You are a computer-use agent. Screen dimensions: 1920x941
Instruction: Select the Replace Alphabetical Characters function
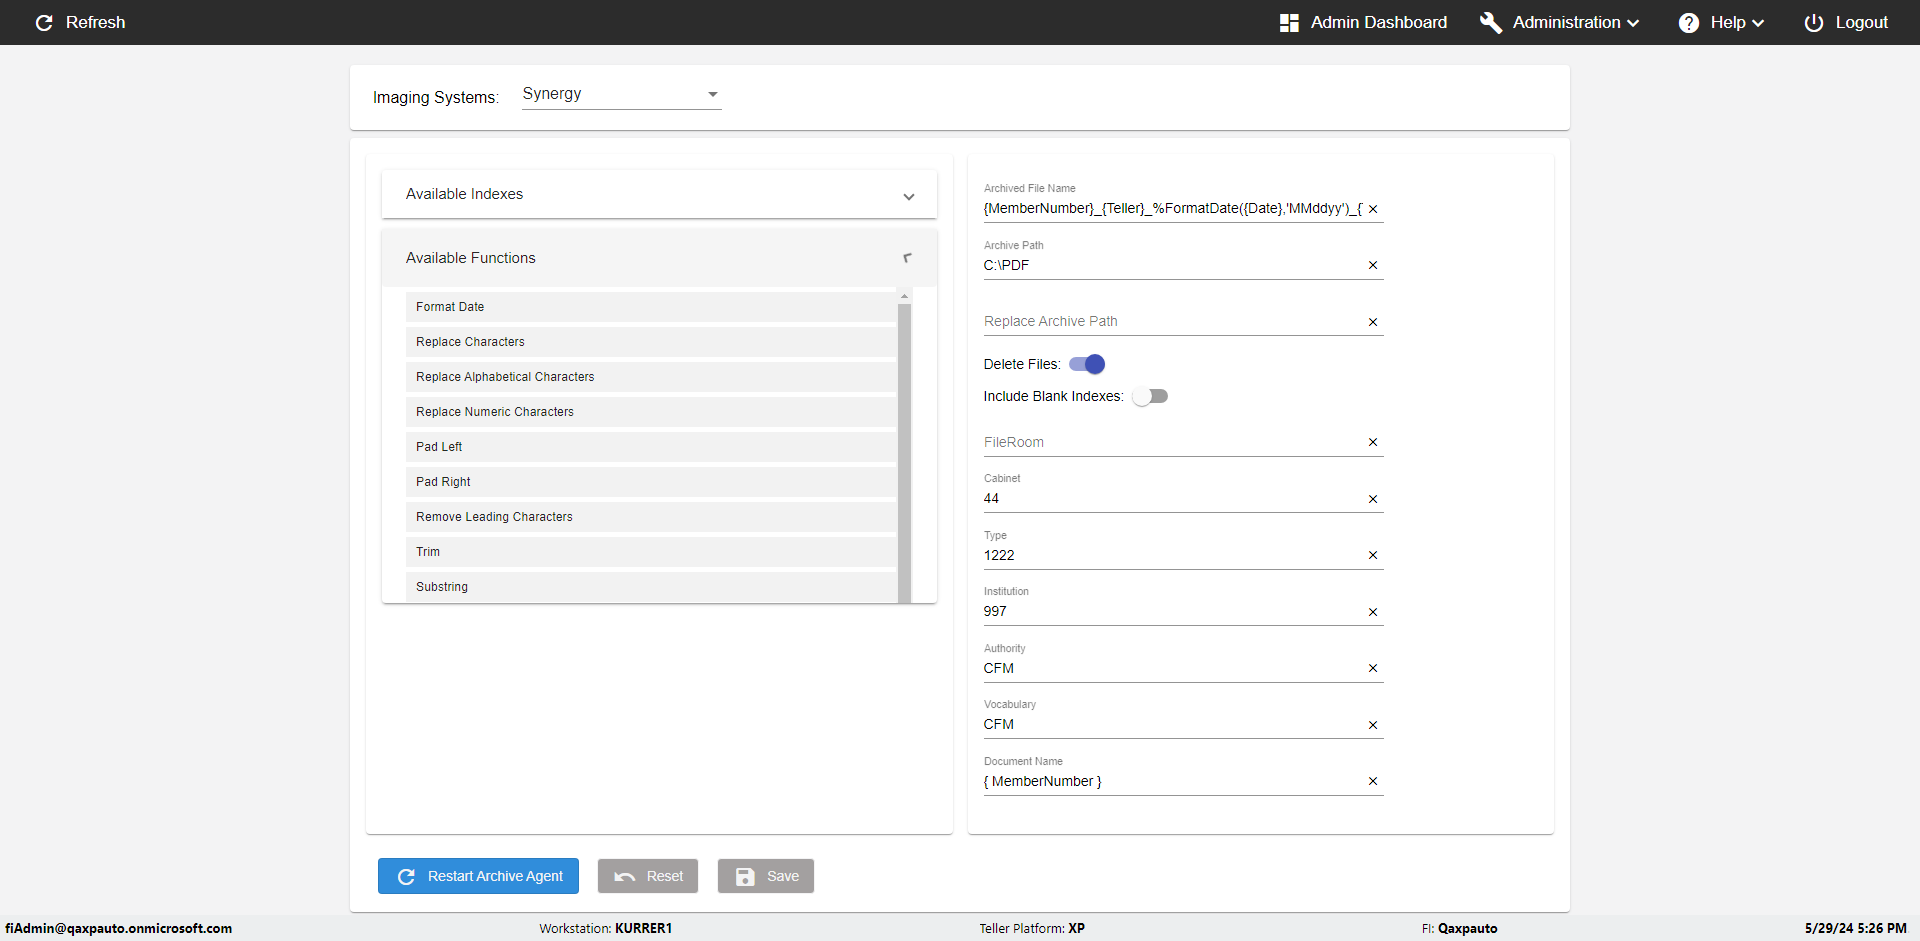pos(651,377)
